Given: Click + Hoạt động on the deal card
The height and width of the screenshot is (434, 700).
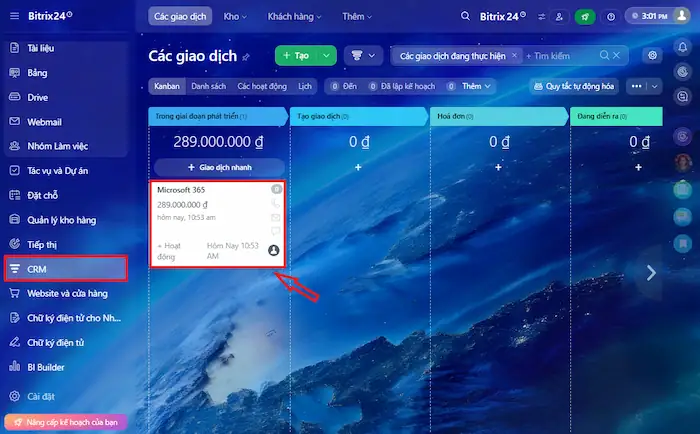Looking at the screenshot, I should coord(169,251).
